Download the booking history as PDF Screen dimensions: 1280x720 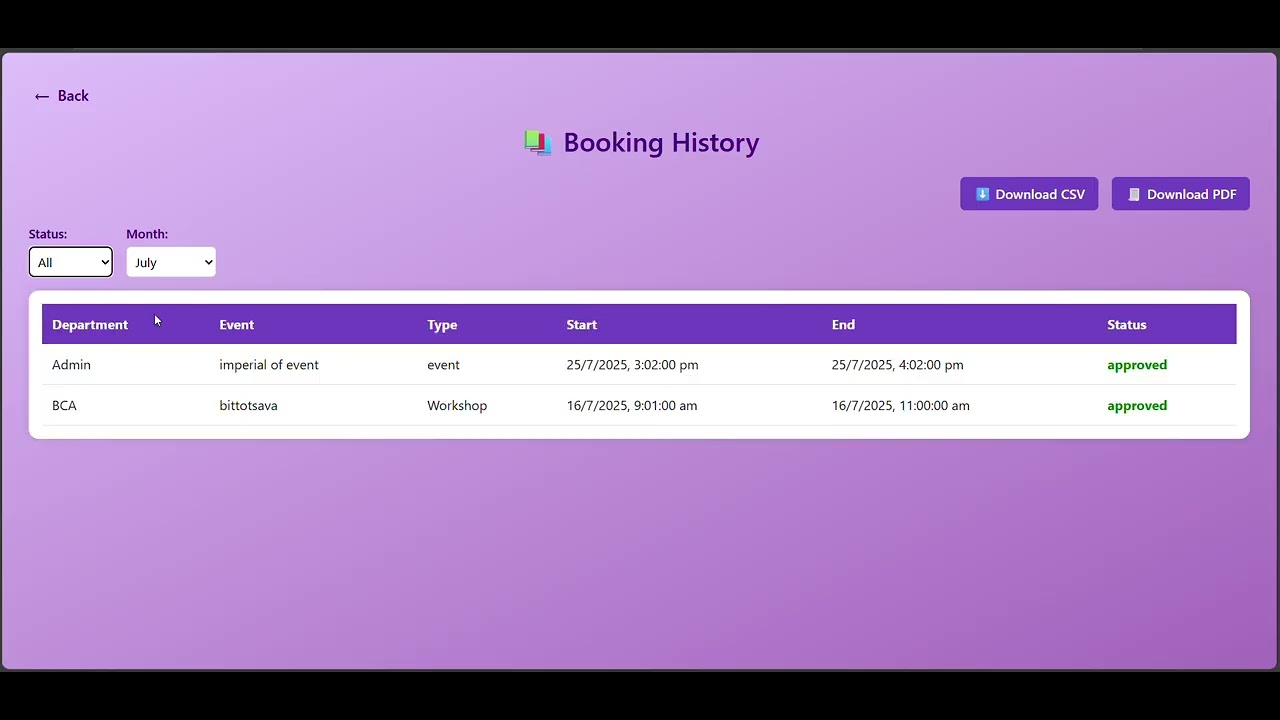pyautogui.click(x=1181, y=194)
